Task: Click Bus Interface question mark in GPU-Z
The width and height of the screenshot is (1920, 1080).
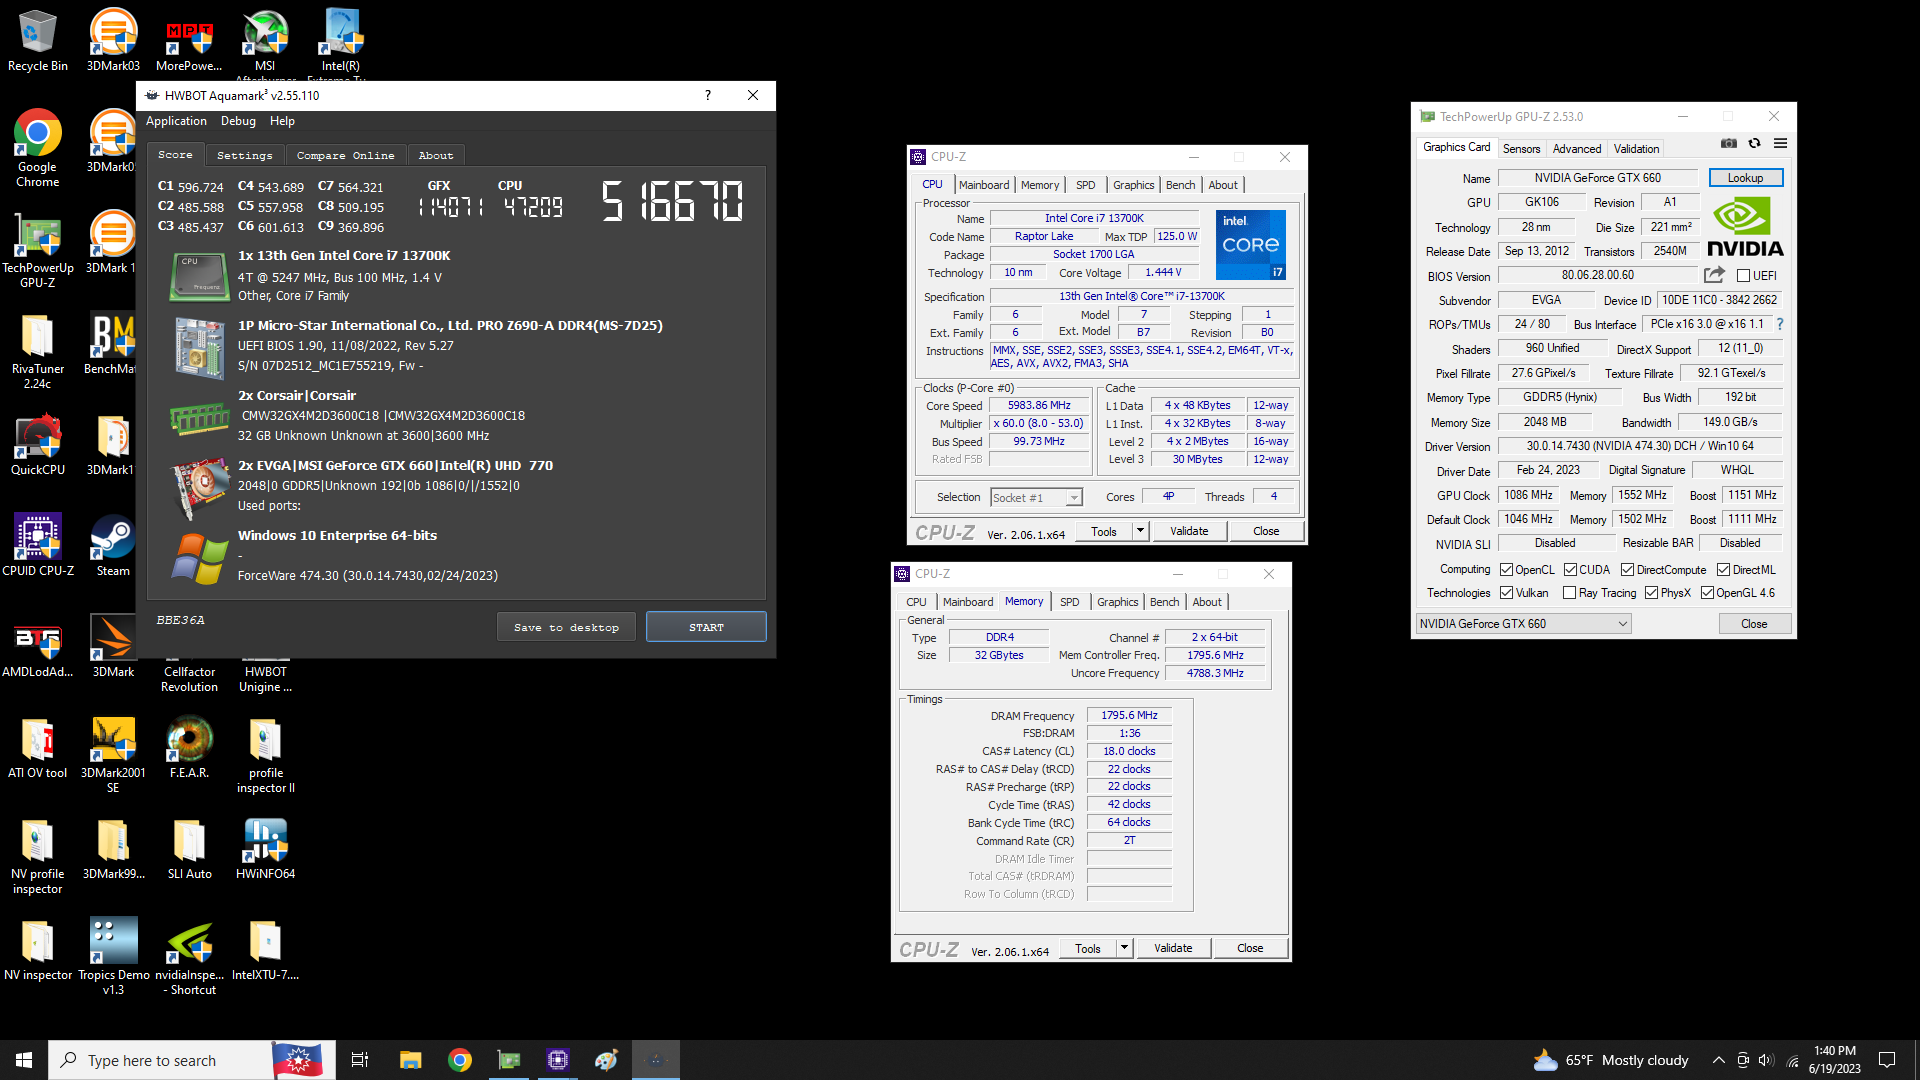Action: click(1780, 324)
